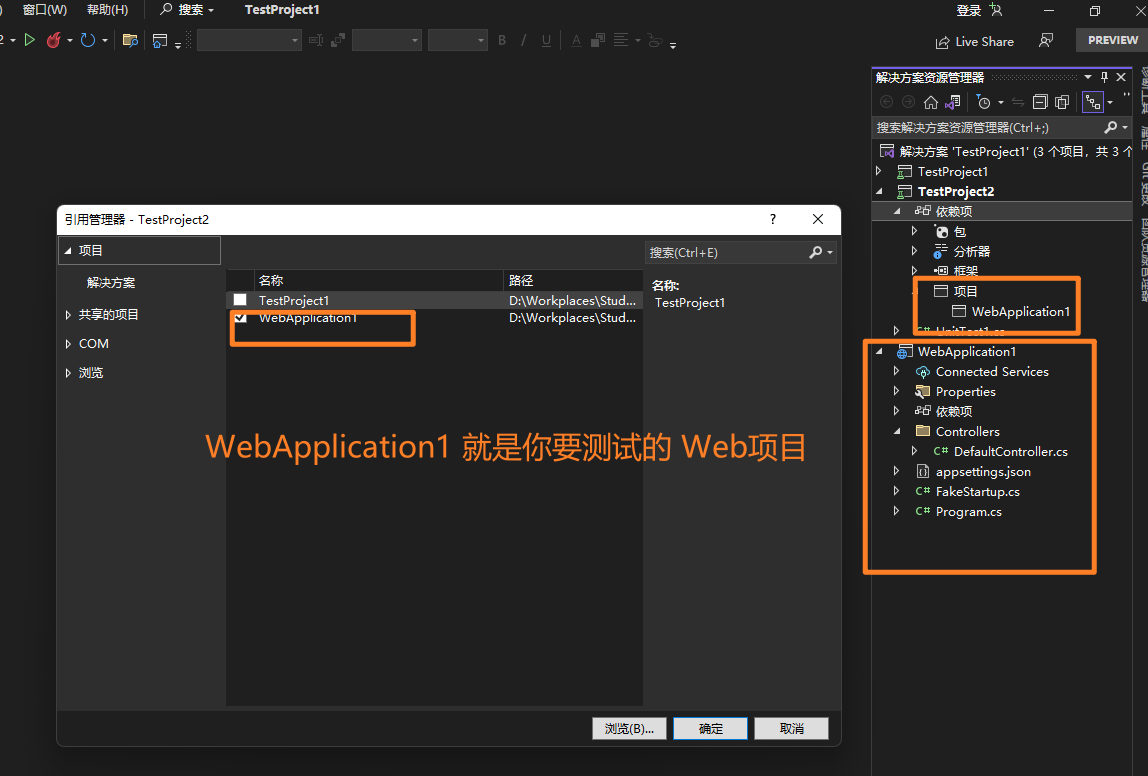Open the send feedback icon beside Live Share
Viewport: 1148px width, 776px height.
click(x=1046, y=41)
